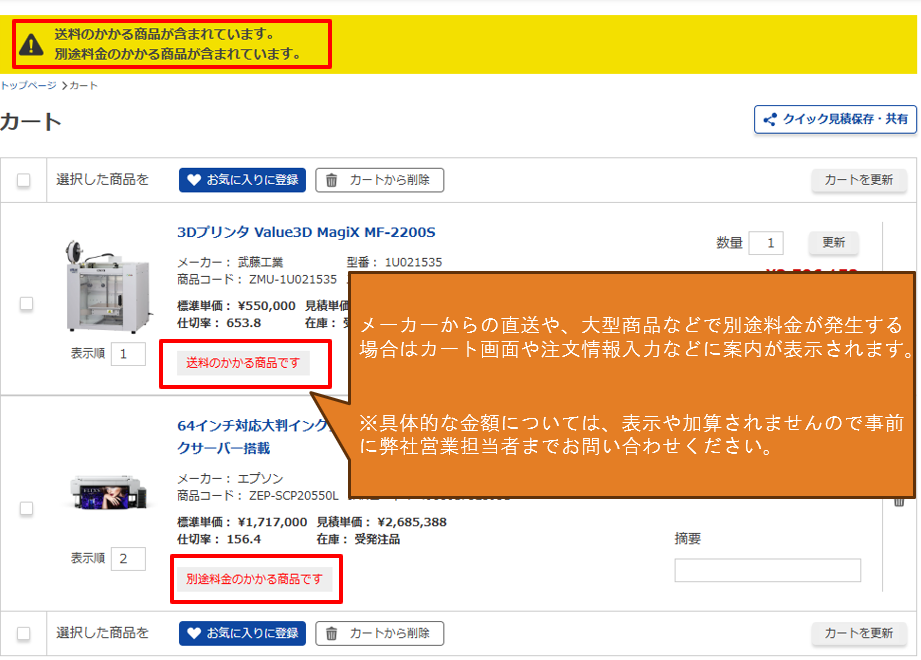Click the 数量 quantity input field
The width and height of the screenshot is (921, 660).
(767, 243)
